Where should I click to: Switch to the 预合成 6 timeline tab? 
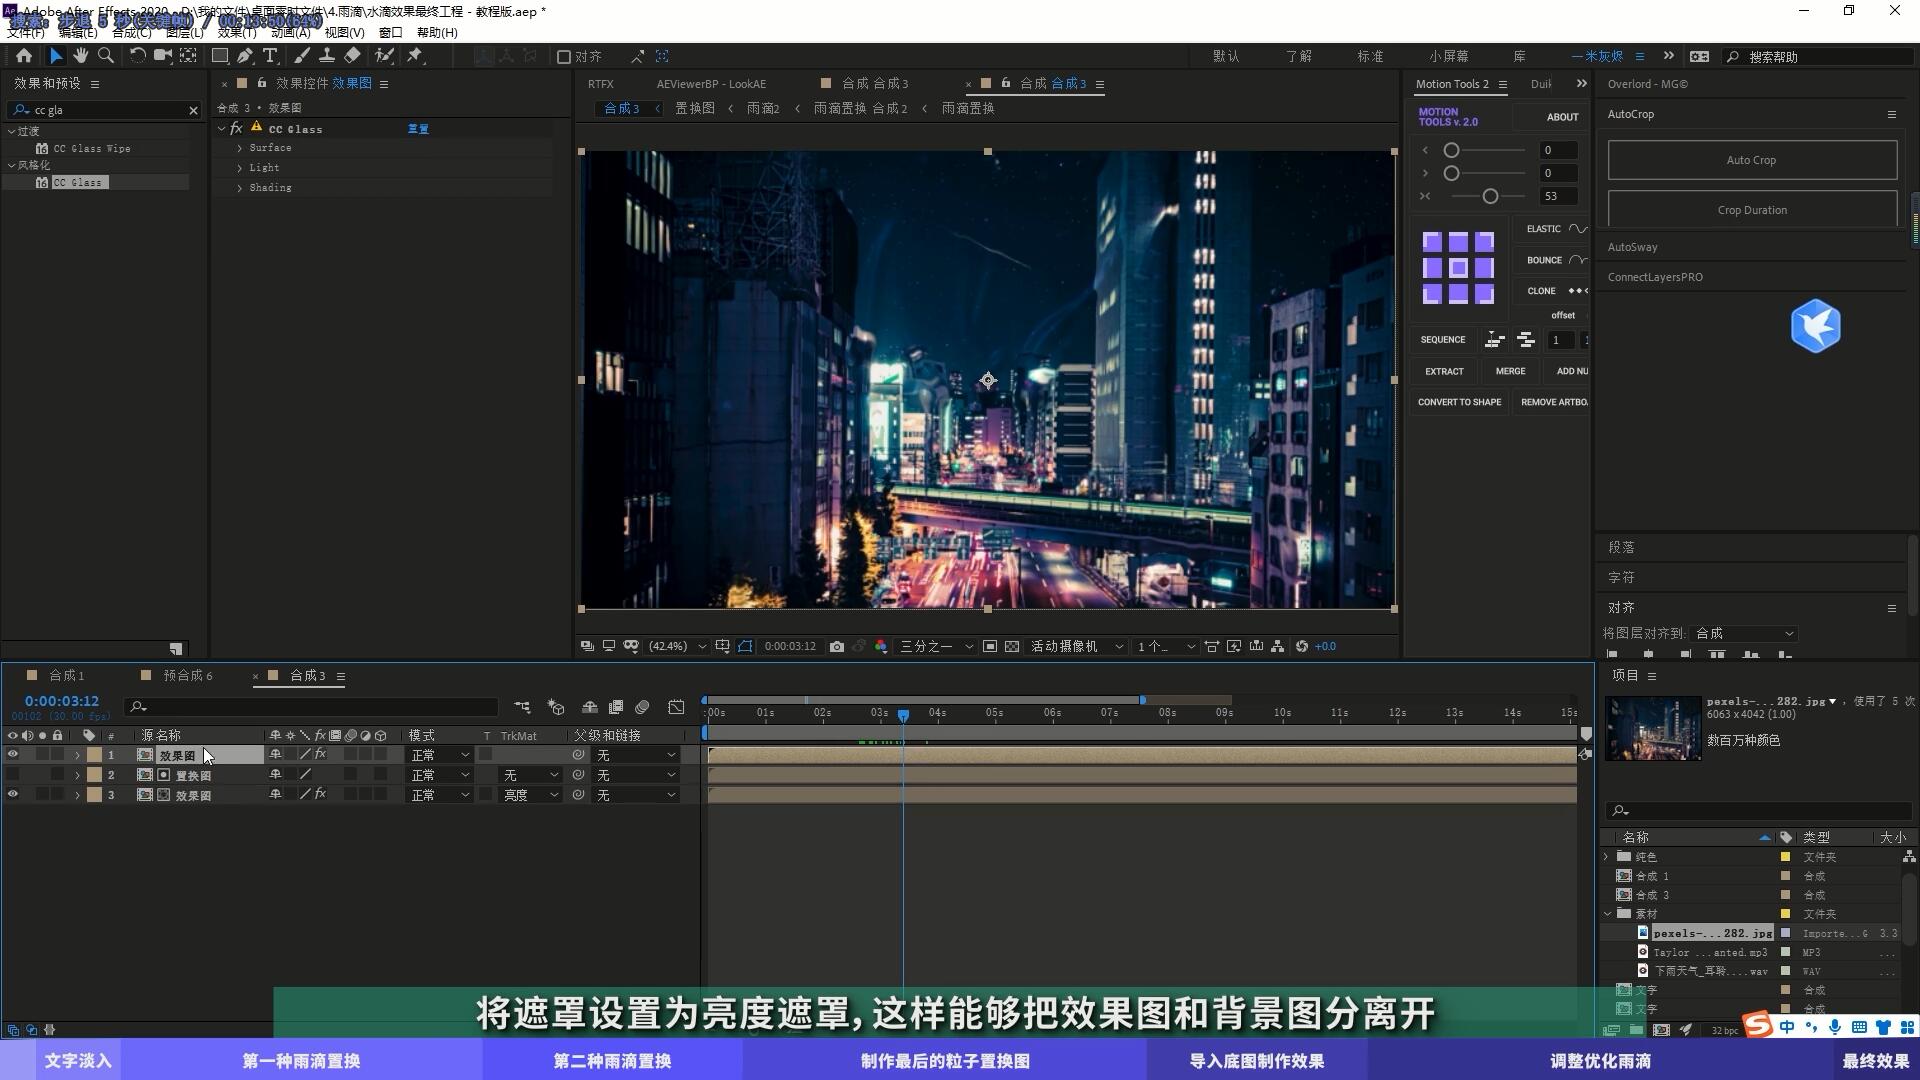click(x=188, y=676)
